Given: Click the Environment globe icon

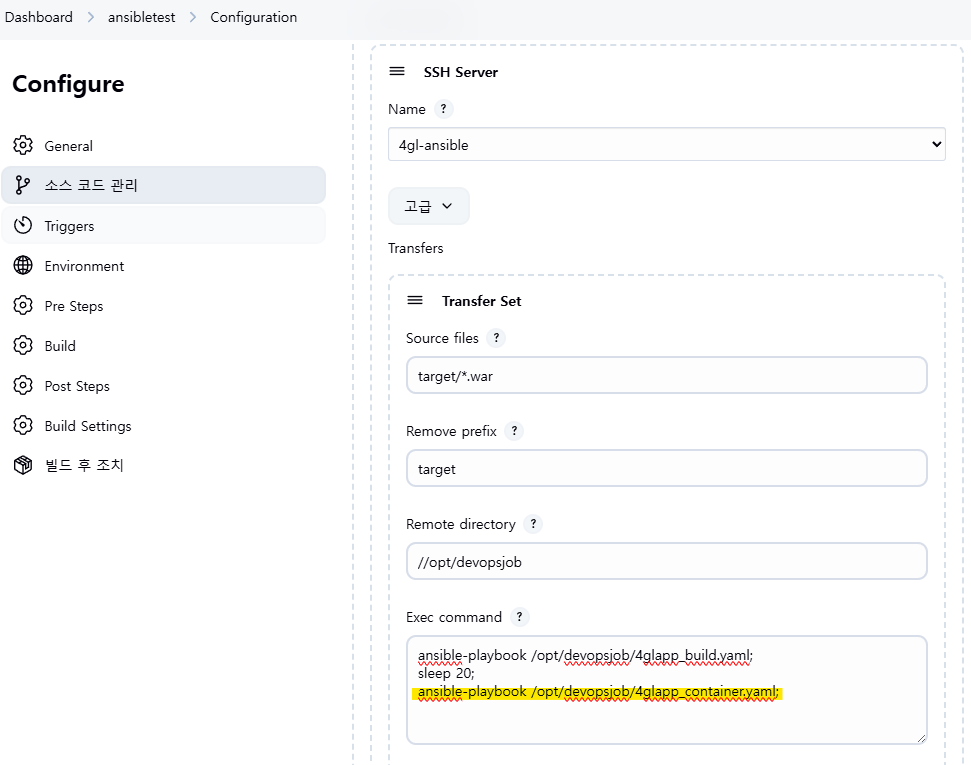Looking at the screenshot, I should (23, 266).
